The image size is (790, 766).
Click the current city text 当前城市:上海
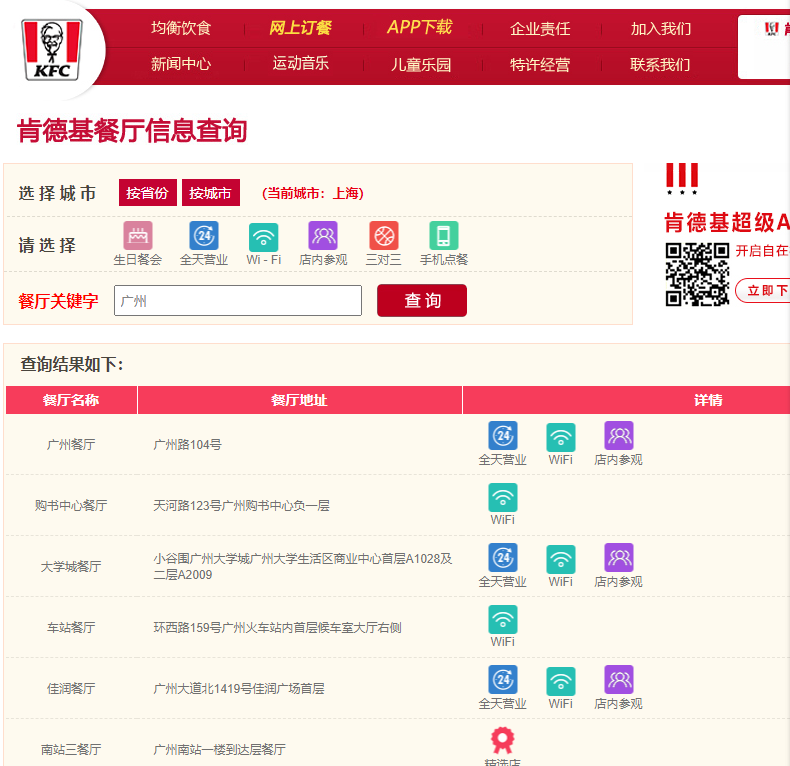(x=313, y=193)
